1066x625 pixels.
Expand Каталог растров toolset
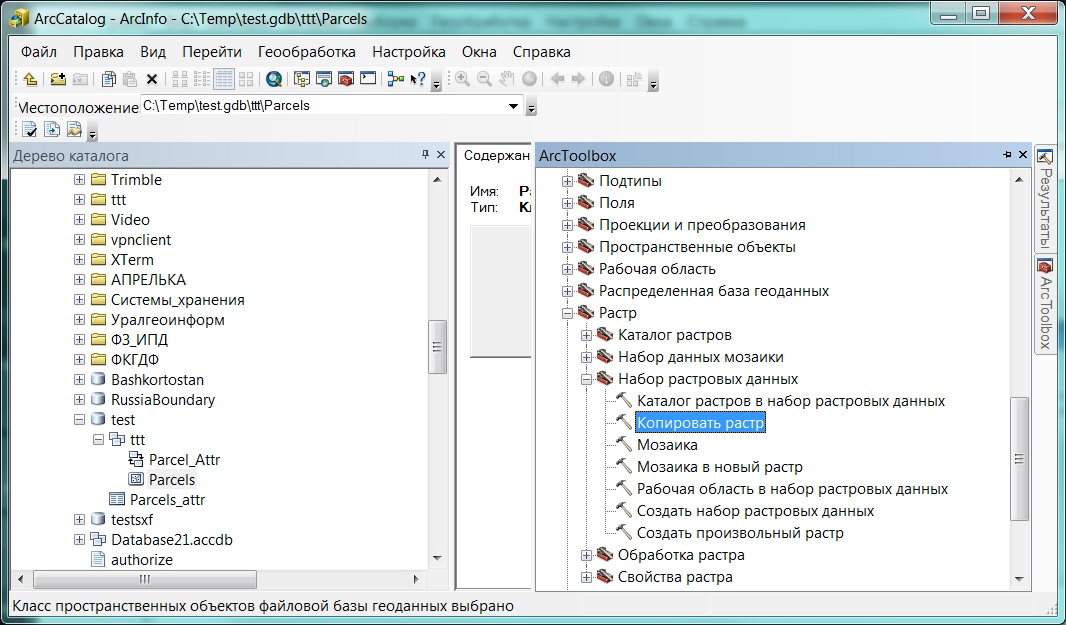586,335
